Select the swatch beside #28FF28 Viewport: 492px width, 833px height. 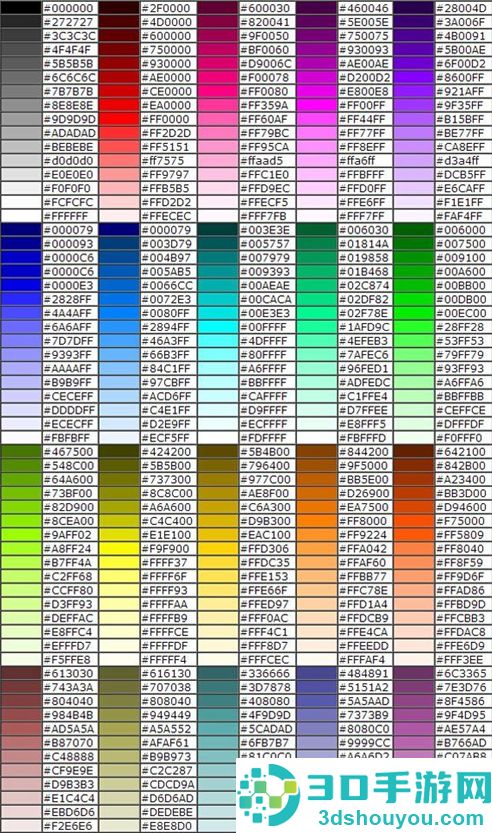tap(413, 327)
